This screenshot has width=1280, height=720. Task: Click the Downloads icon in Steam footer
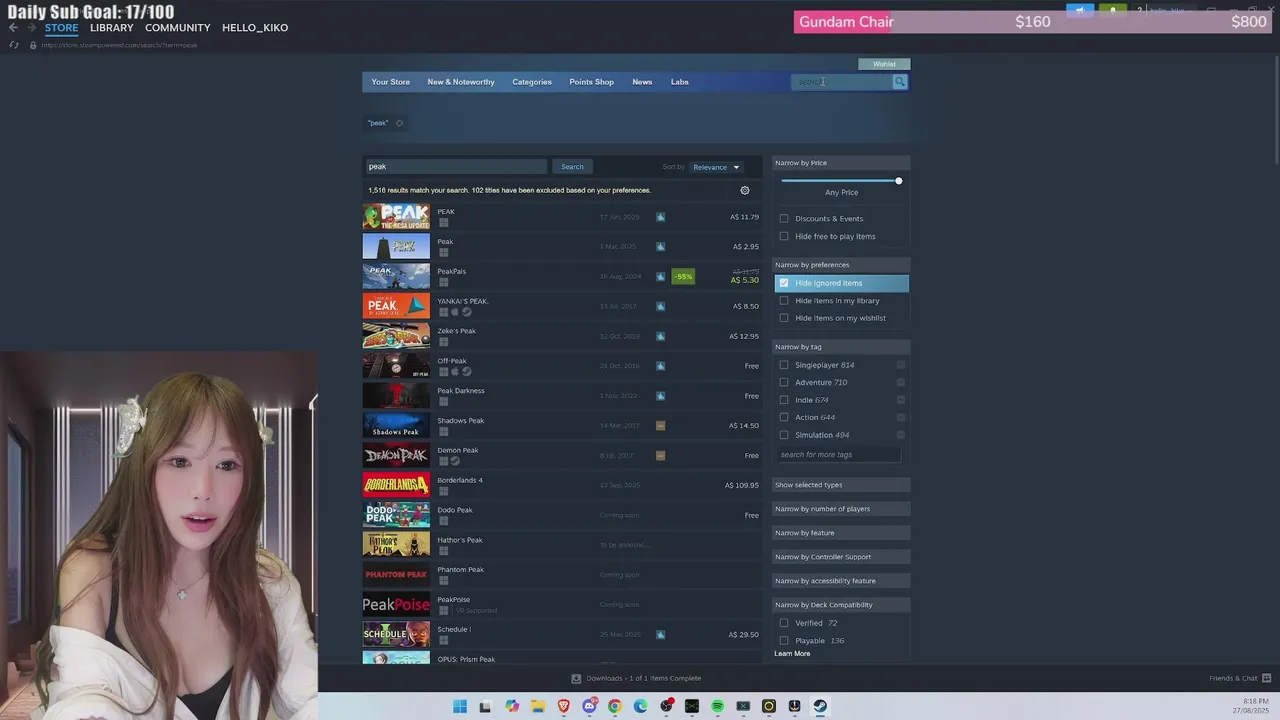pyautogui.click(x=576, y=678)
